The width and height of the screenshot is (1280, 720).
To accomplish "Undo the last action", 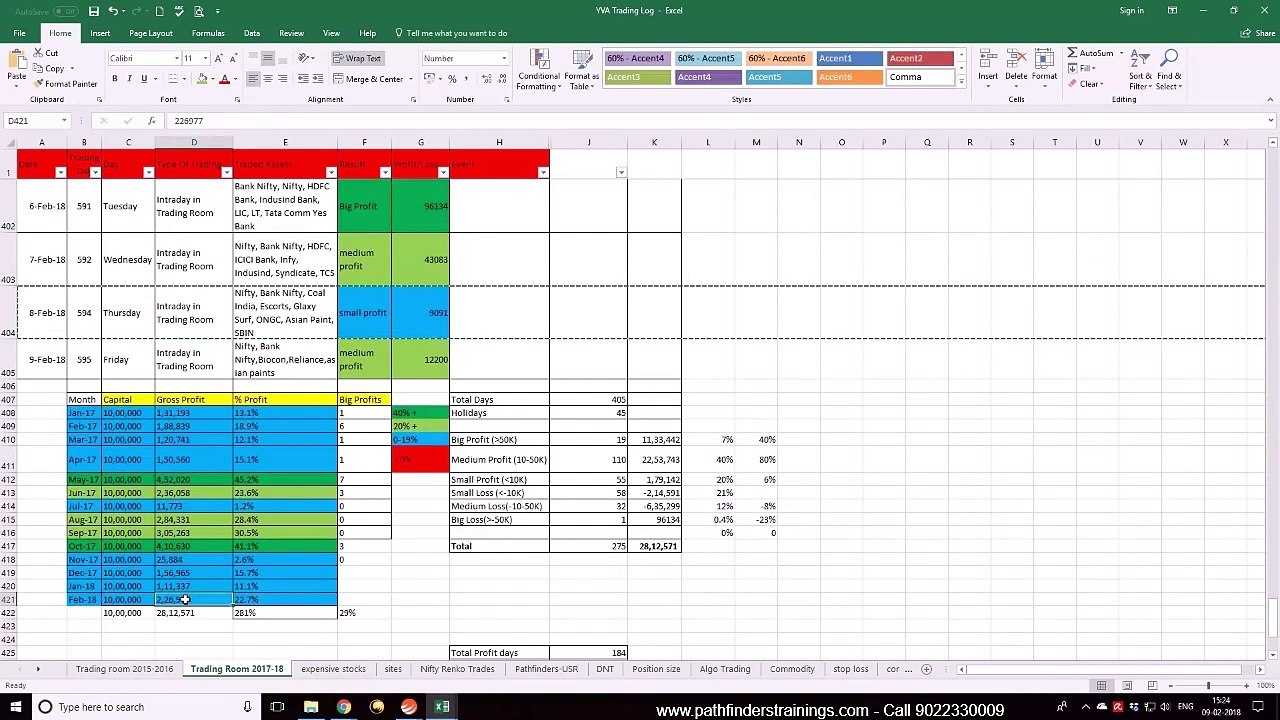I will (113, 11).
